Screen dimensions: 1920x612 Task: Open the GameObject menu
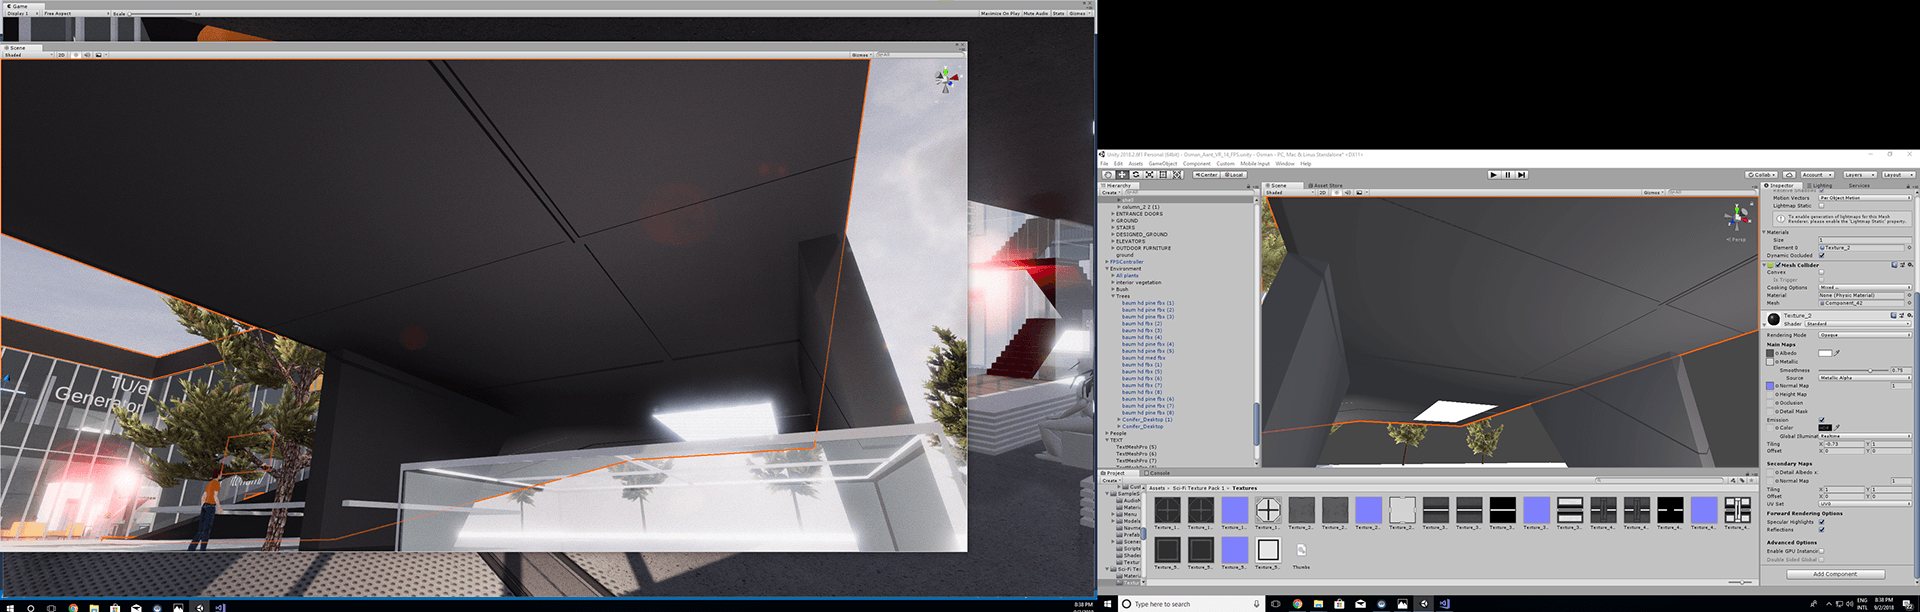[x=1162, y=164]
